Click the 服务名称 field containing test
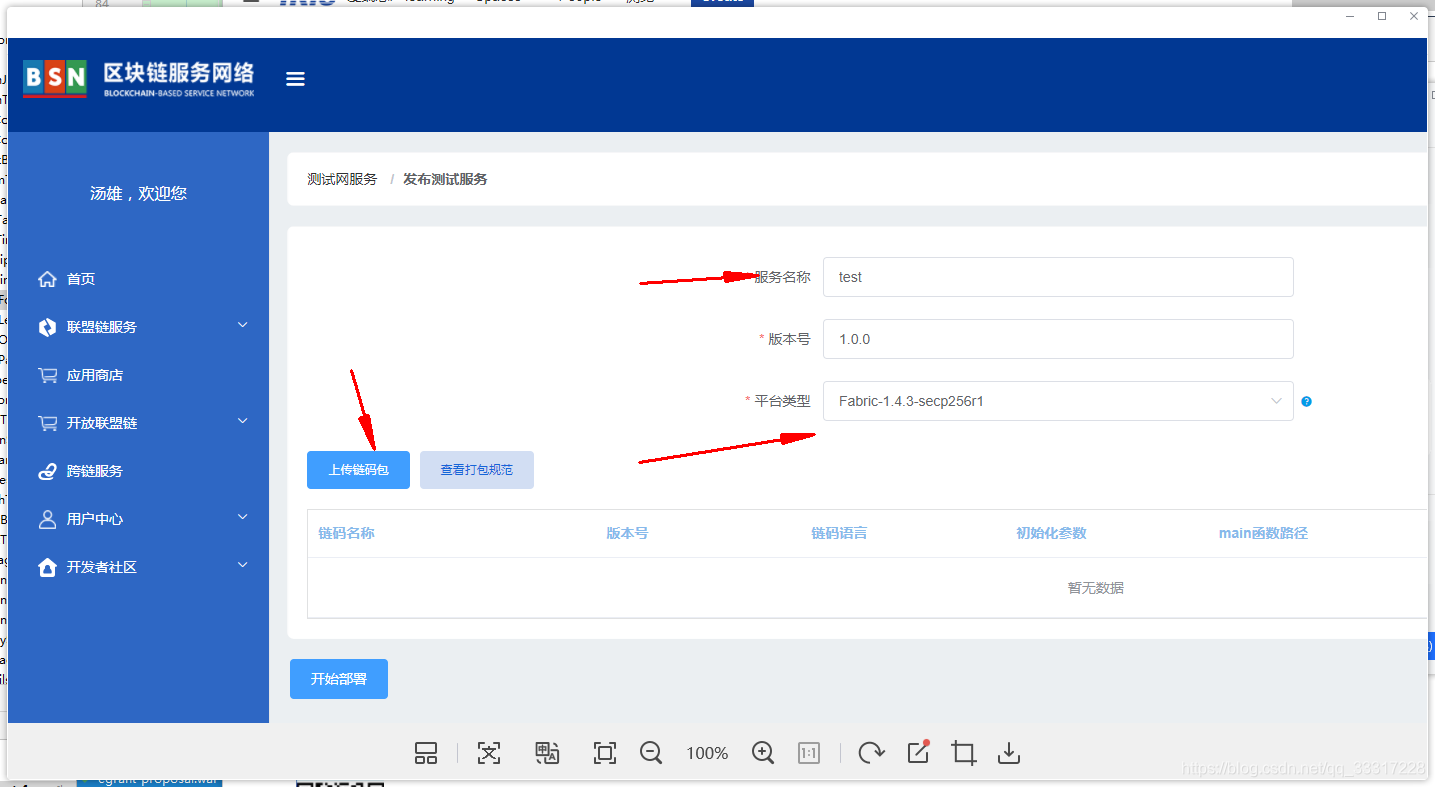The height and width of the screenshot is (787, 1435). [x=1058, y=277]
